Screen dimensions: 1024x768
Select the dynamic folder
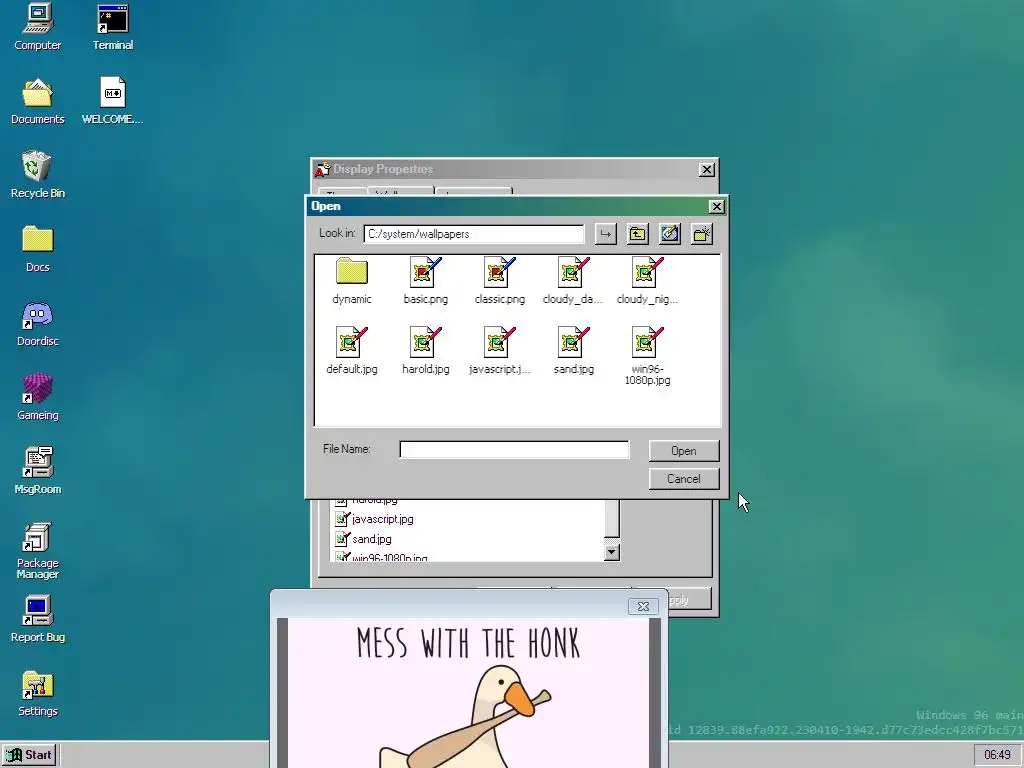tap(351, 281)
